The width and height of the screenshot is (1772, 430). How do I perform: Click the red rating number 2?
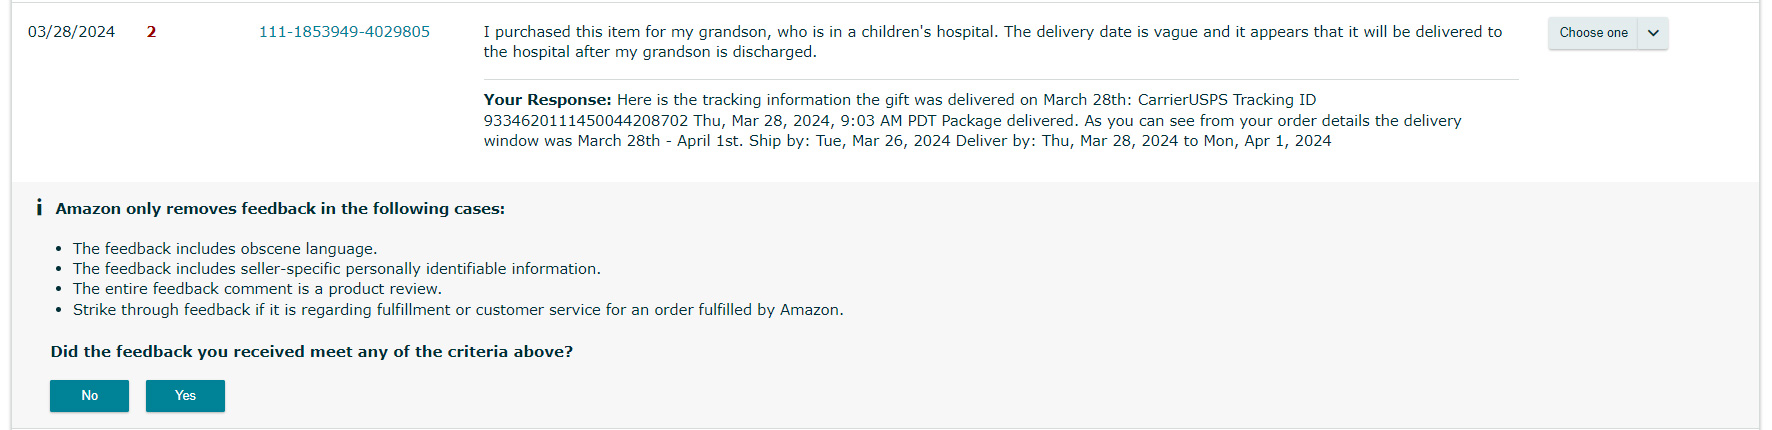(151, 32)
